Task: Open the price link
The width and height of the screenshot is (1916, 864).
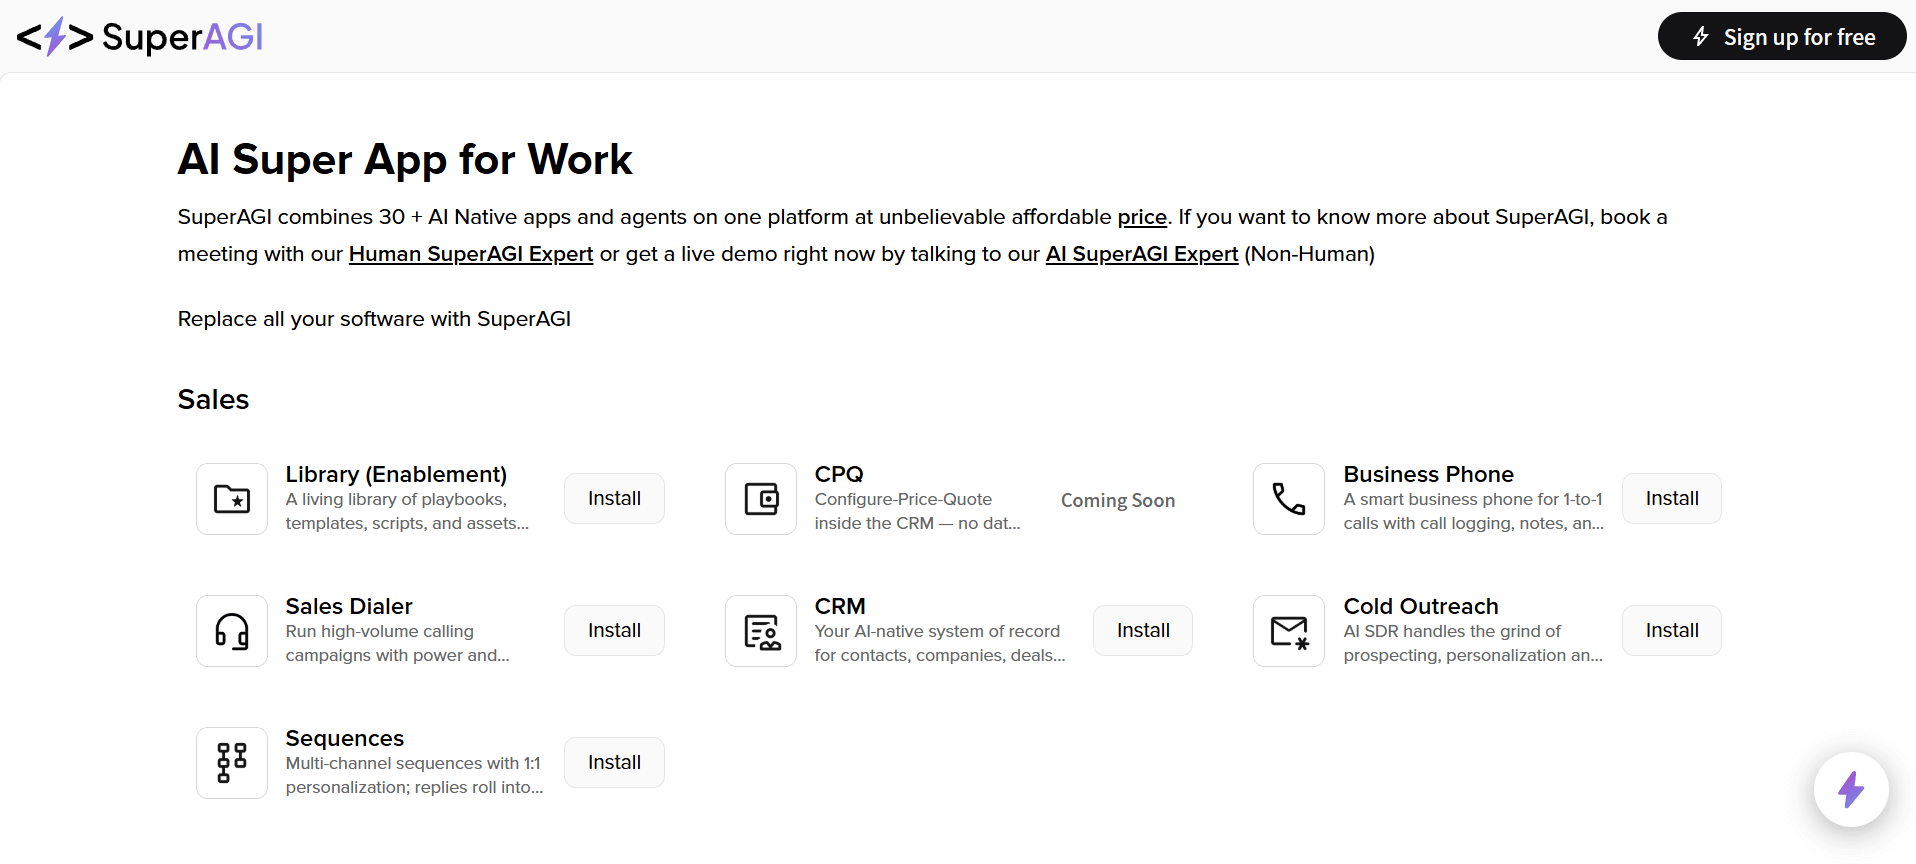Action: 1142,217
